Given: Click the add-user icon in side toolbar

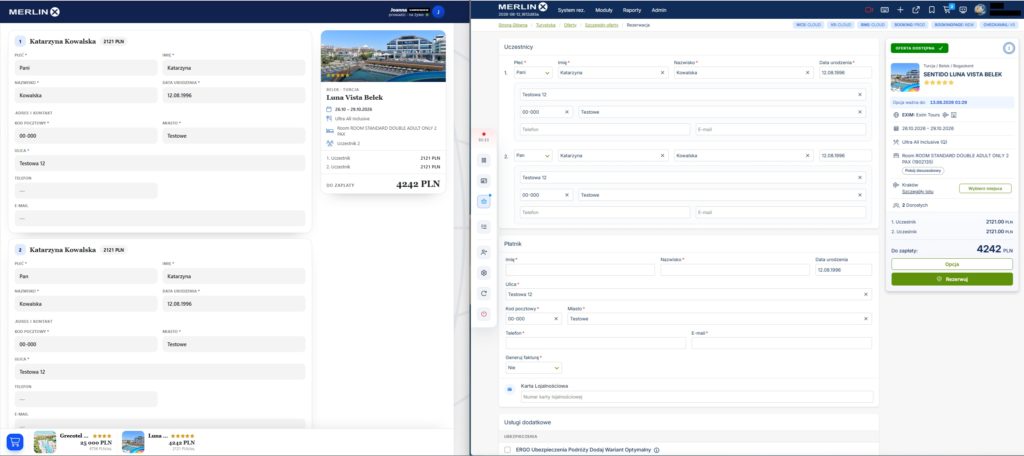Looking at the screenshot, I should (484, 252).
